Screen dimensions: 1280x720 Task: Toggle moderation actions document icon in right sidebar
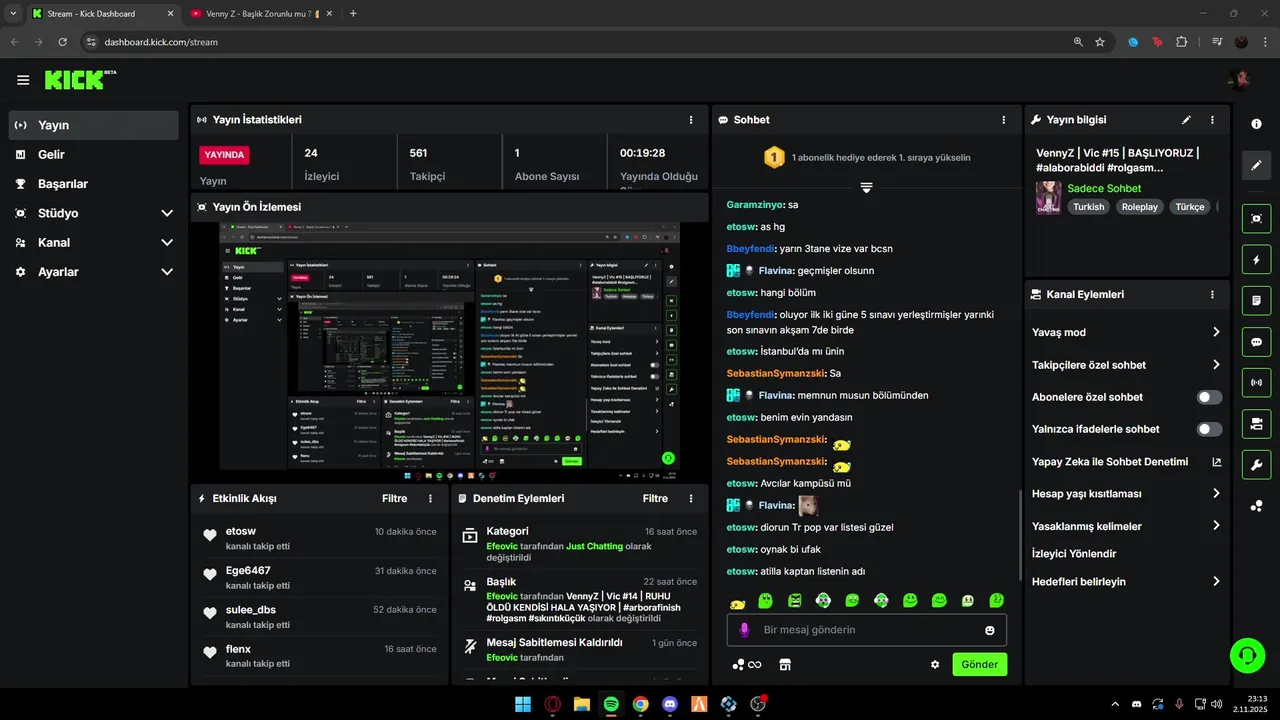[x=1256, y=300]
